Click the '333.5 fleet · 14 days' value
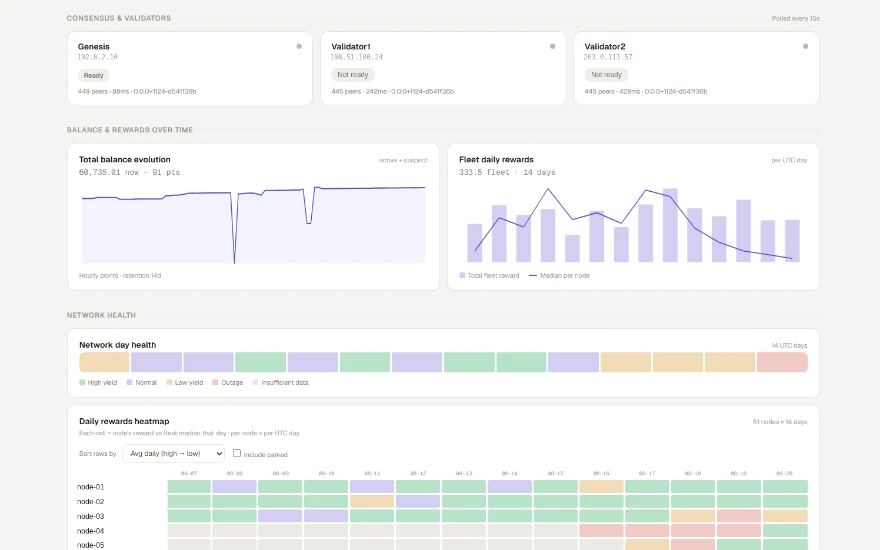The height and width of the screenshot is (550, 880). tap(507, 172)
